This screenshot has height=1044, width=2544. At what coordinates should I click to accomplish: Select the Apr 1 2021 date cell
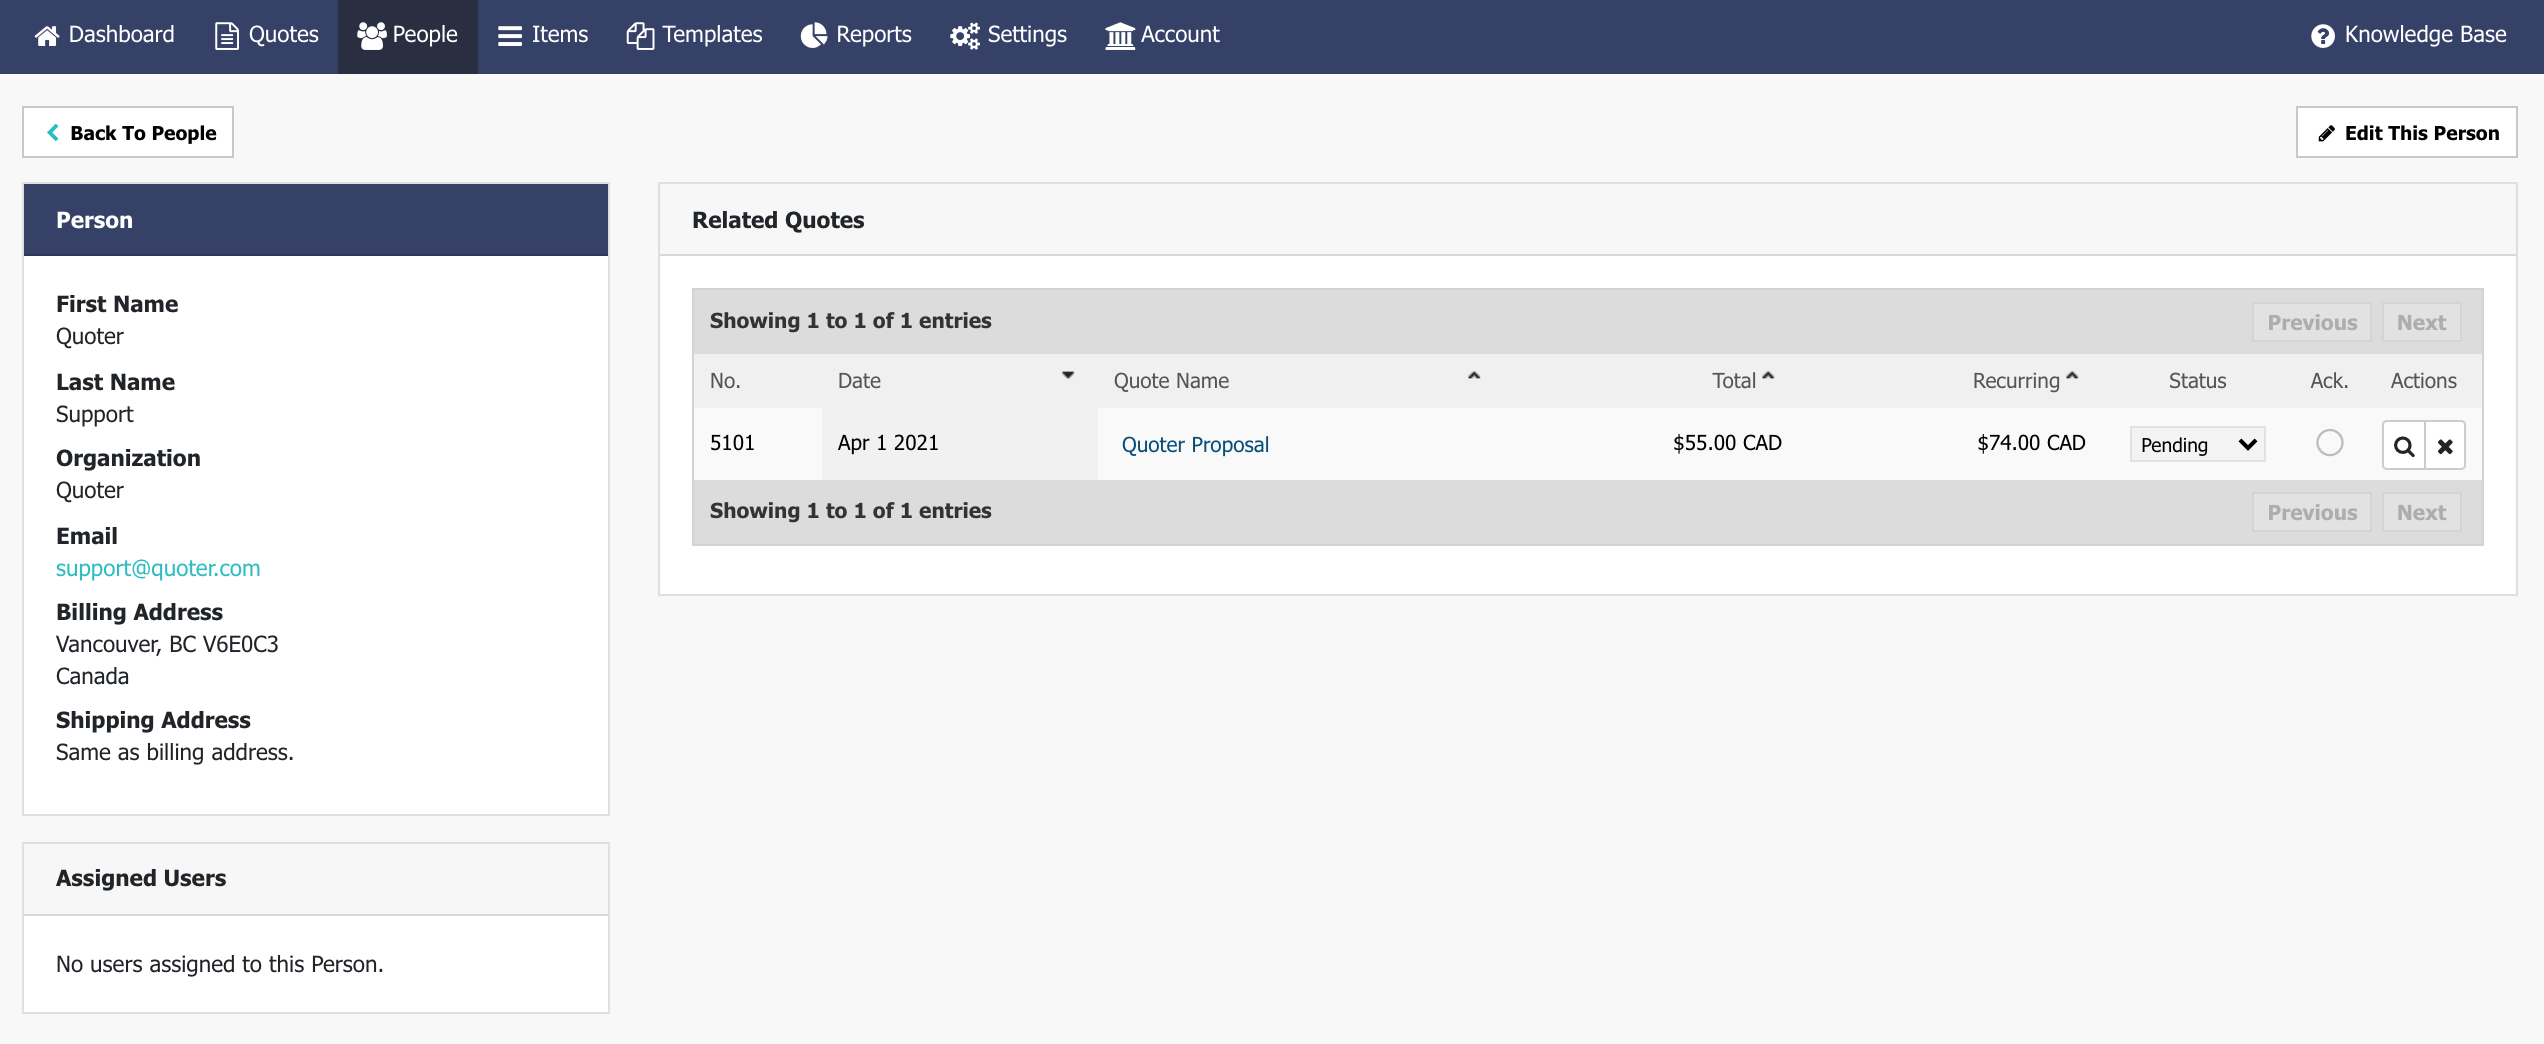[960, 443]
